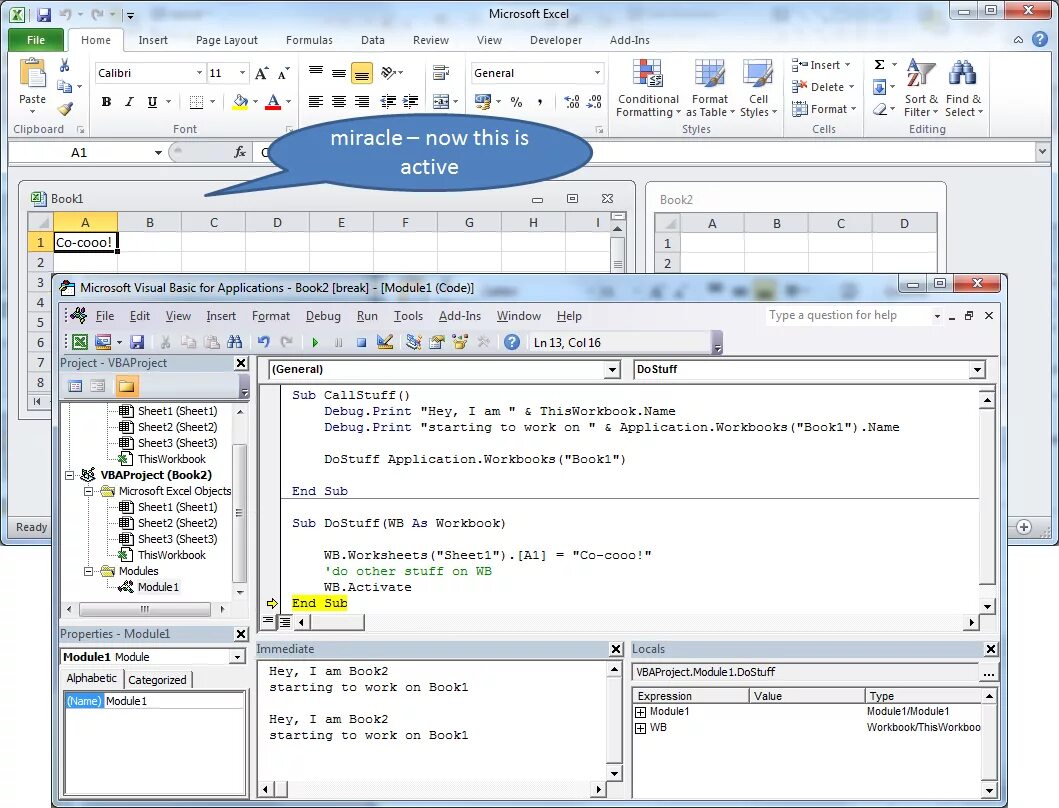
Task: Switch to the Formulas ribbon tab
Action: point(309,40)
